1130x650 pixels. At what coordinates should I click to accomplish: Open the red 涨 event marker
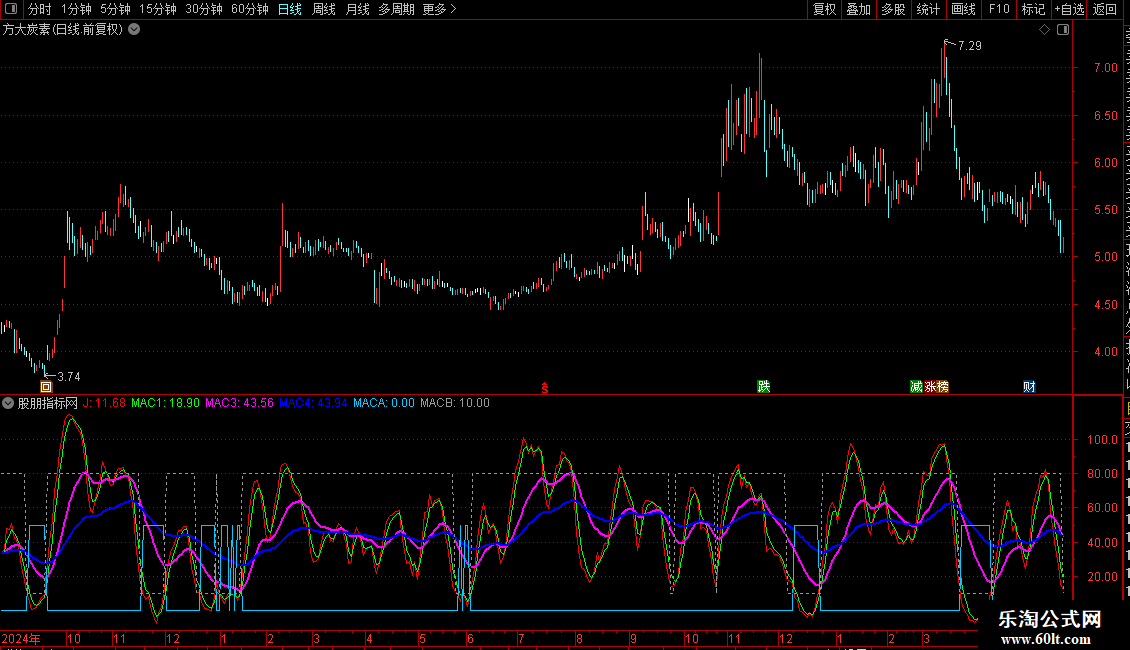[x=930, y=387]
